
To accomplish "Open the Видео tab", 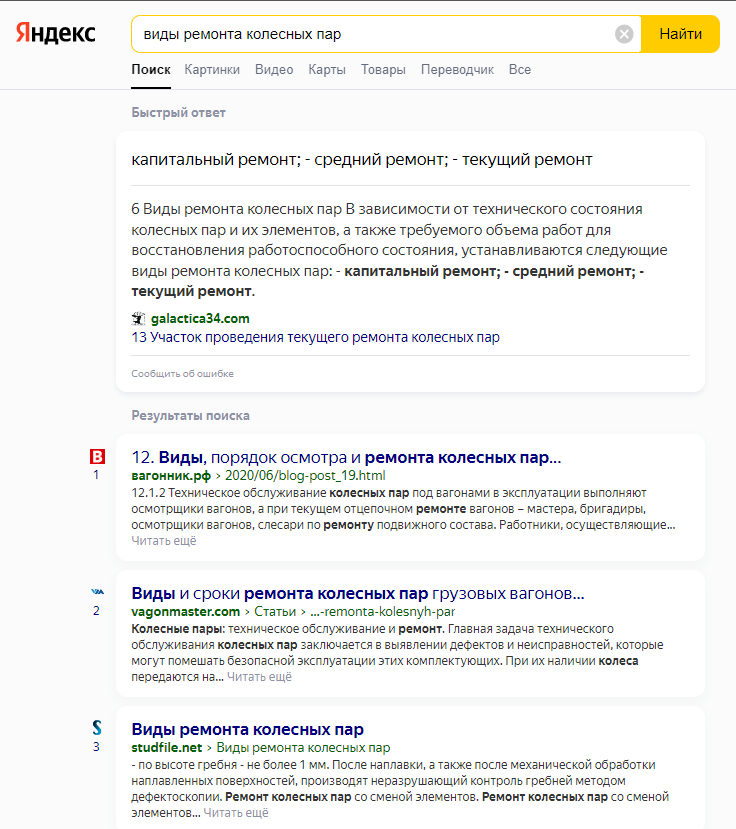I will [x=274, y=70].
